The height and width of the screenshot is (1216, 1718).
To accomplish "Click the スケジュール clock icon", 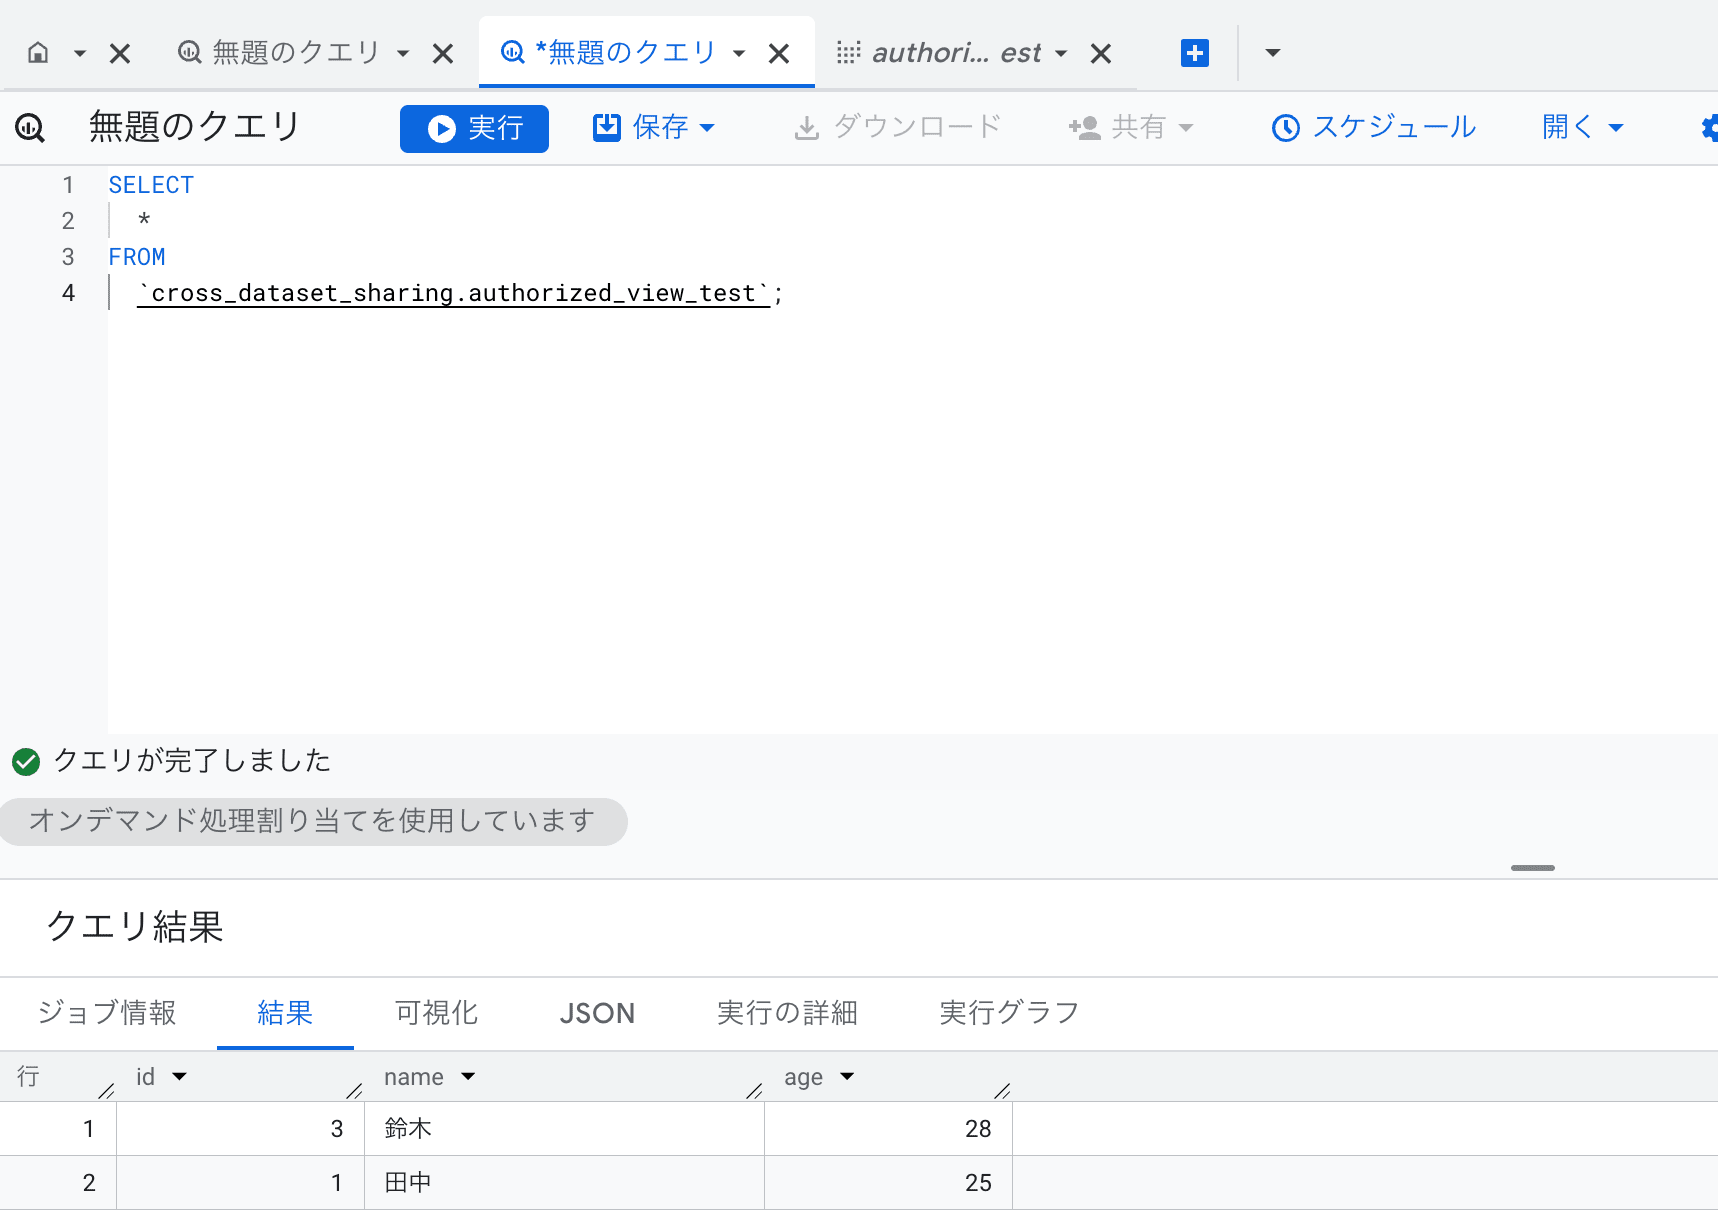I will coord(1285,127).
